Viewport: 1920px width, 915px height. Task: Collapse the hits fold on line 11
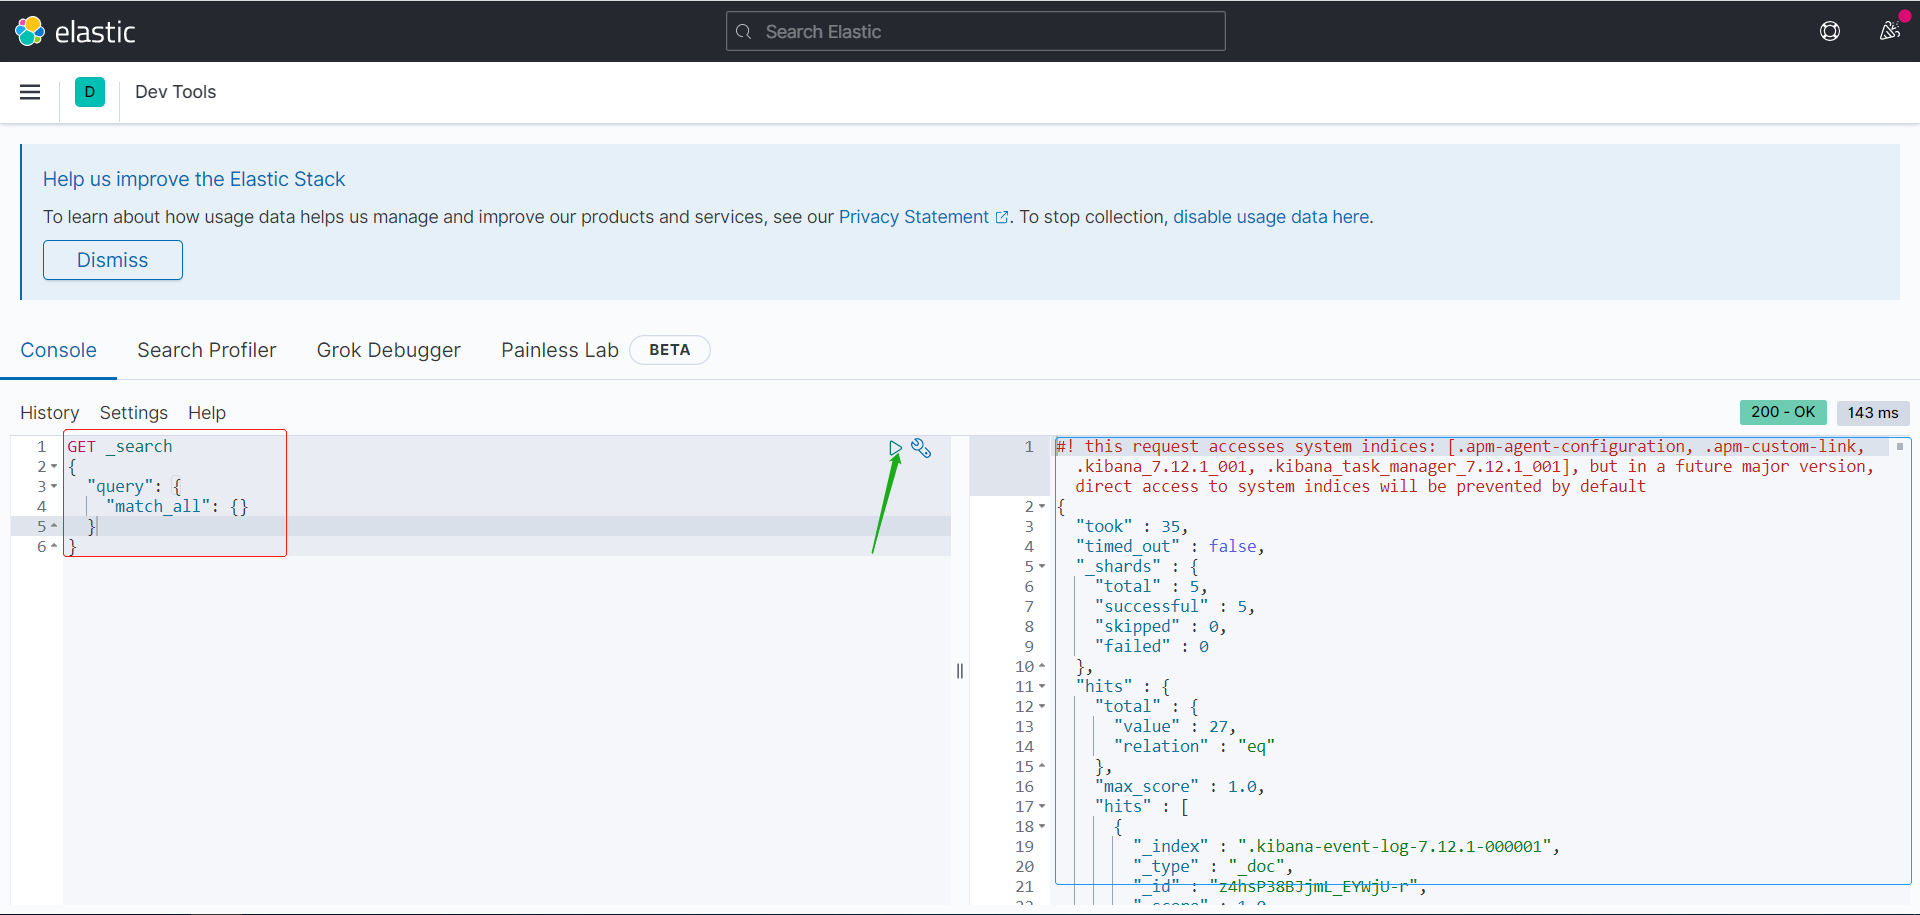pyautogui.click(x=1042, y=687)
